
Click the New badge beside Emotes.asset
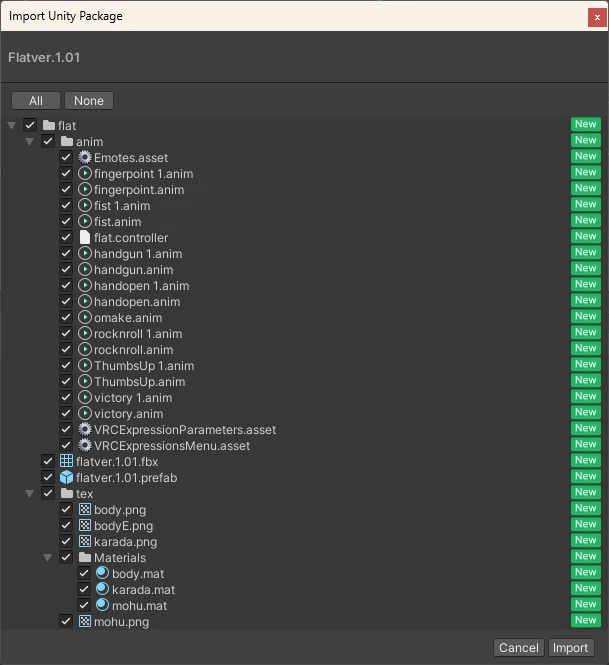click(x=586, y=156)
